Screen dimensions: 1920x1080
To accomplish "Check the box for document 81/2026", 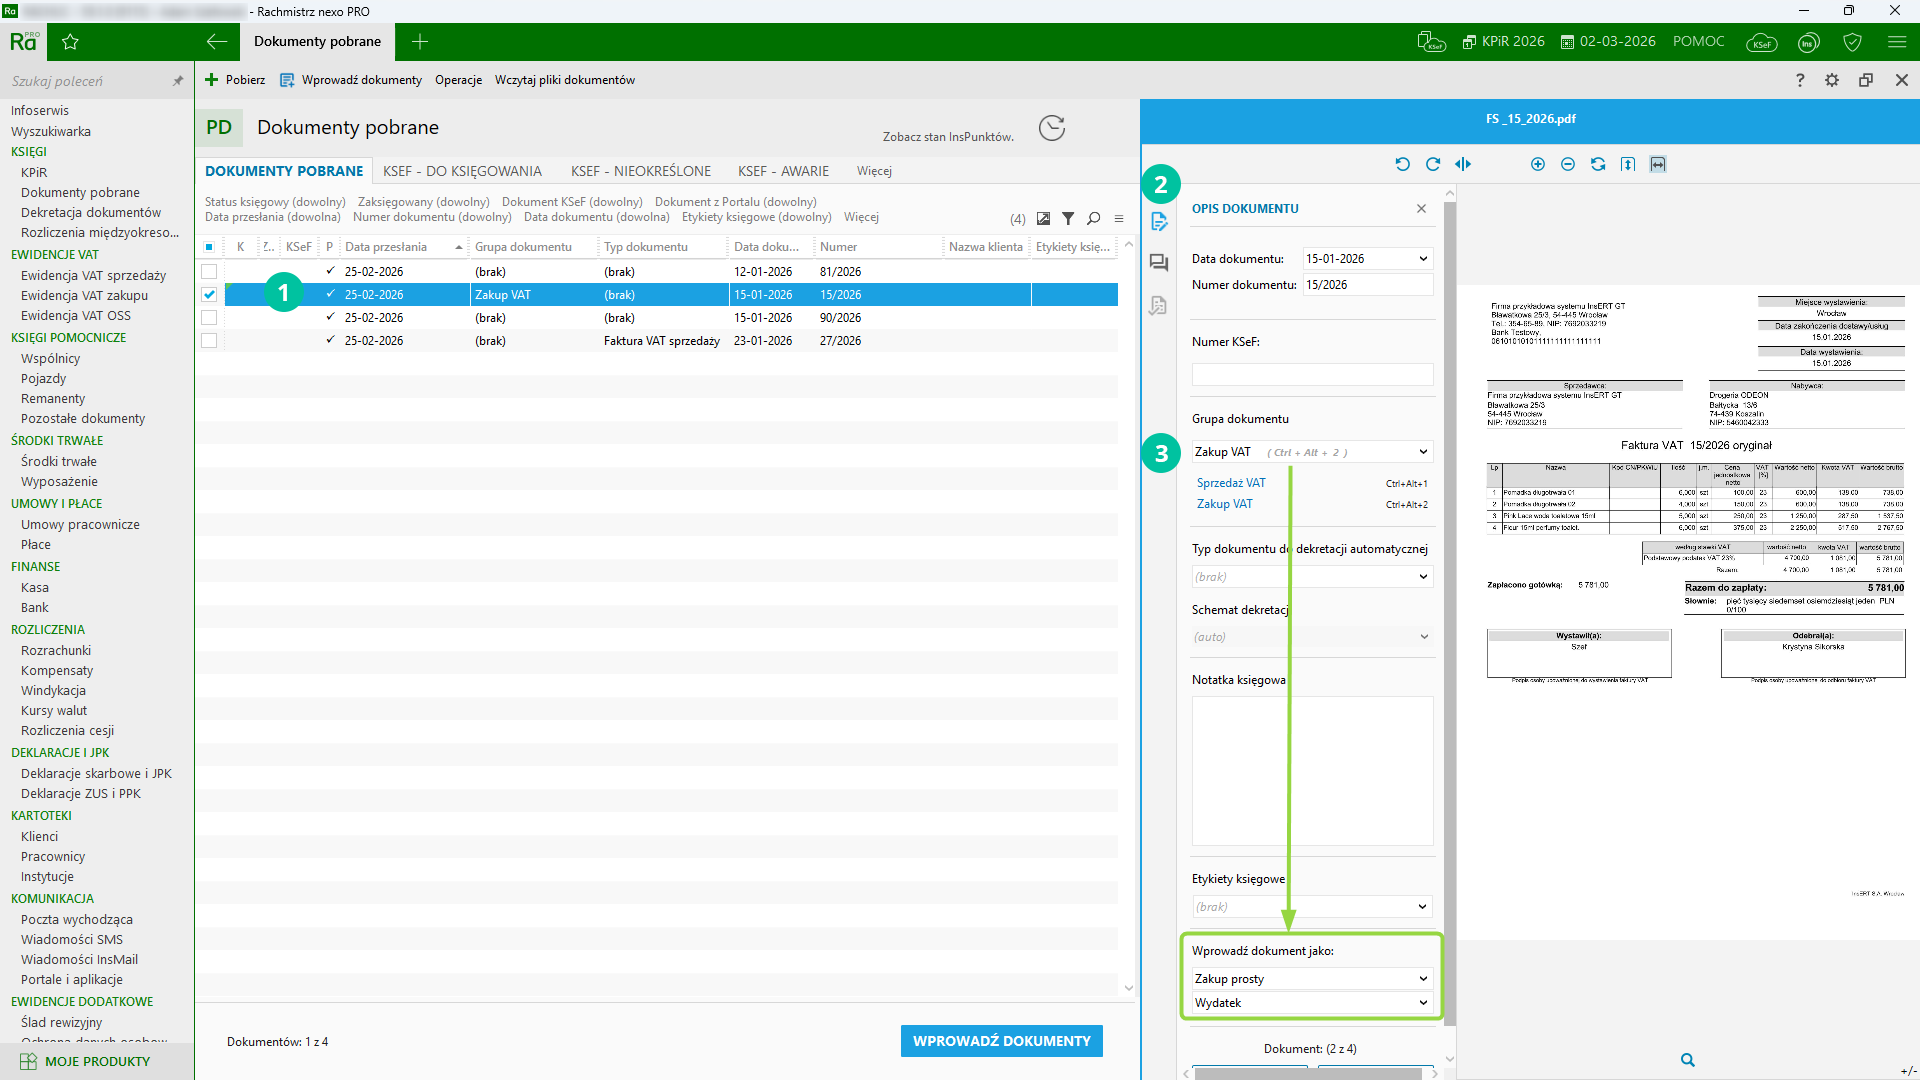I will 209,272.
